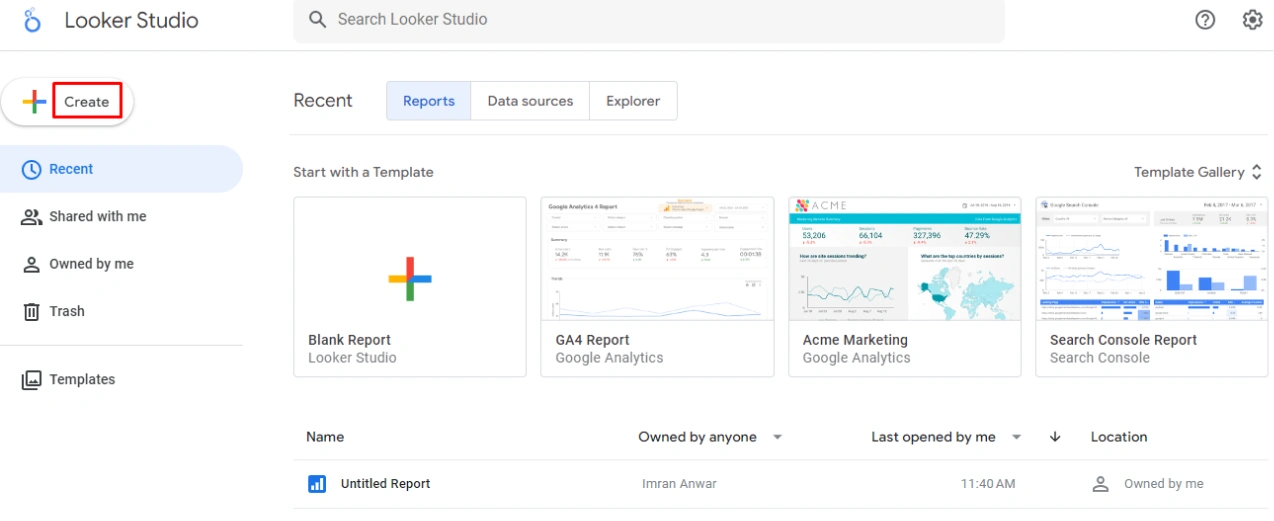Click the 11:40 AM timestamp
This screenshot has width=1274, height=521.
(988, 484)
